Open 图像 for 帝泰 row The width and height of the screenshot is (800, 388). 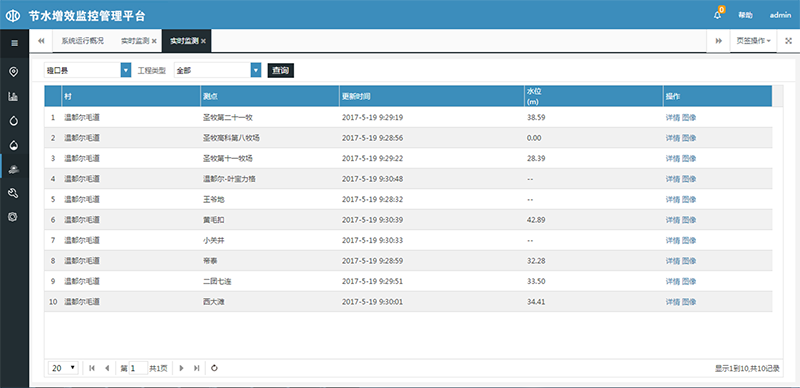(x=689, y=261)
